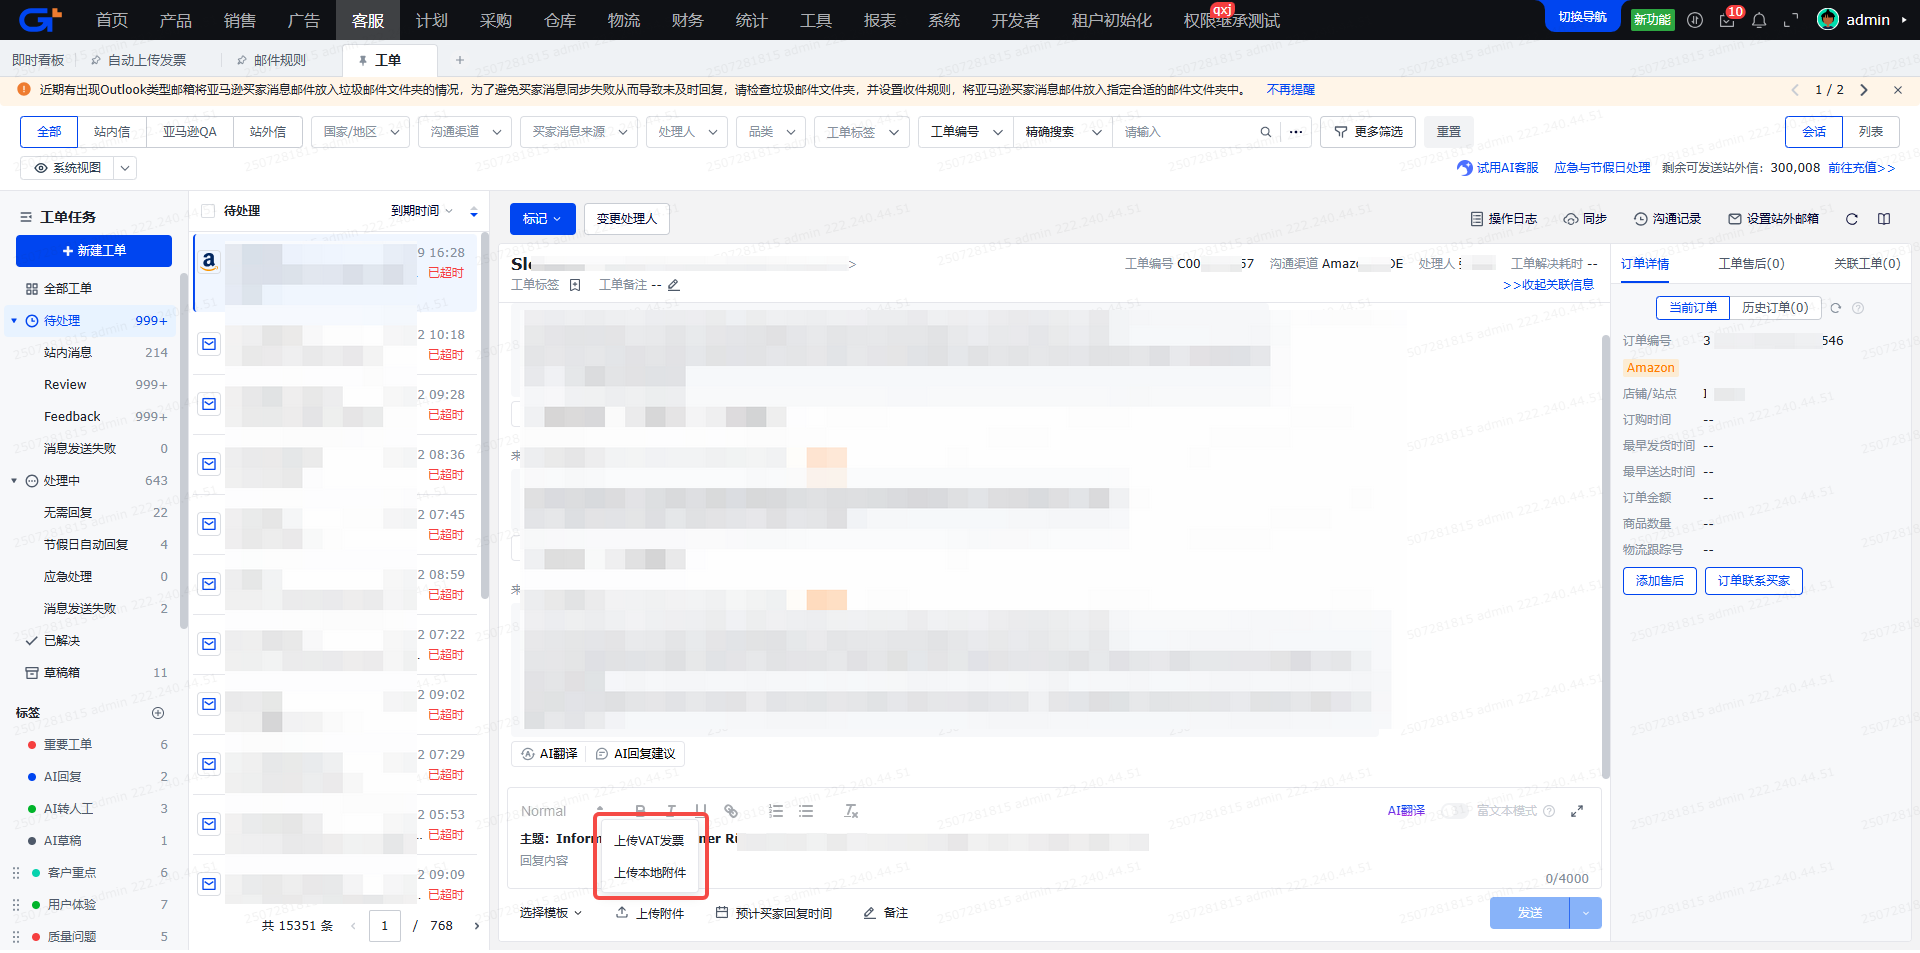The height and width of the screenshot is (953, 1920).
Task: Open the 处理人 filter dropdown
Action: click(687, 132)
